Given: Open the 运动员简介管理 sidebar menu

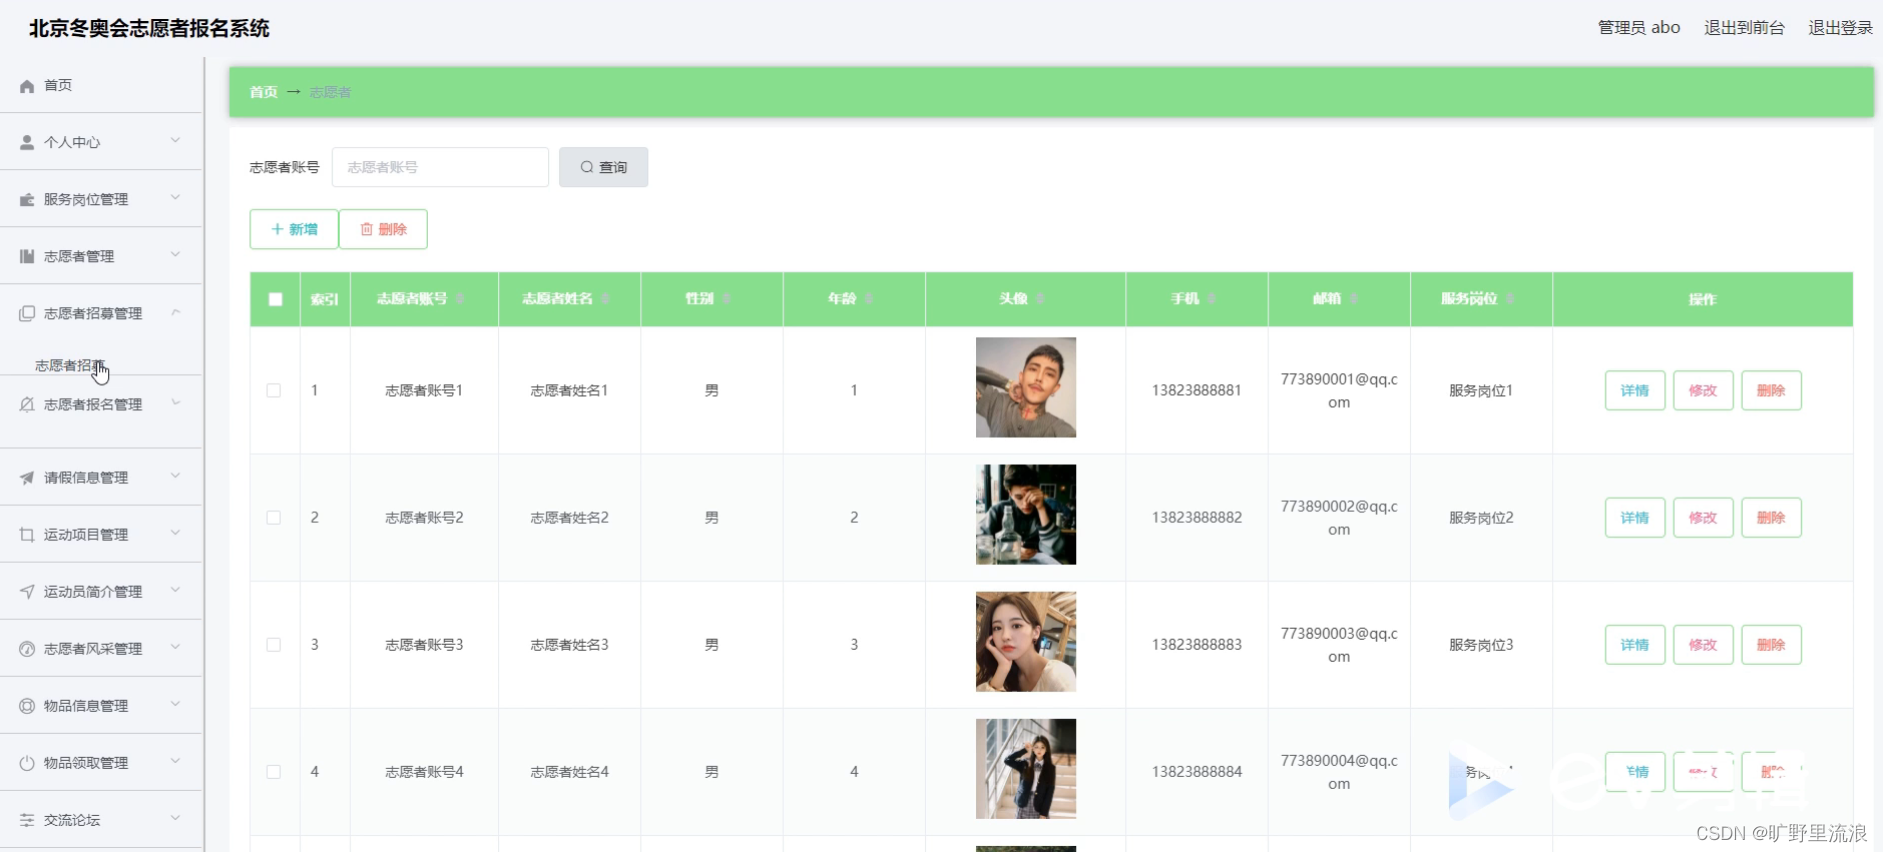Looking at the screenshot, I should click(x=93, y=592).
